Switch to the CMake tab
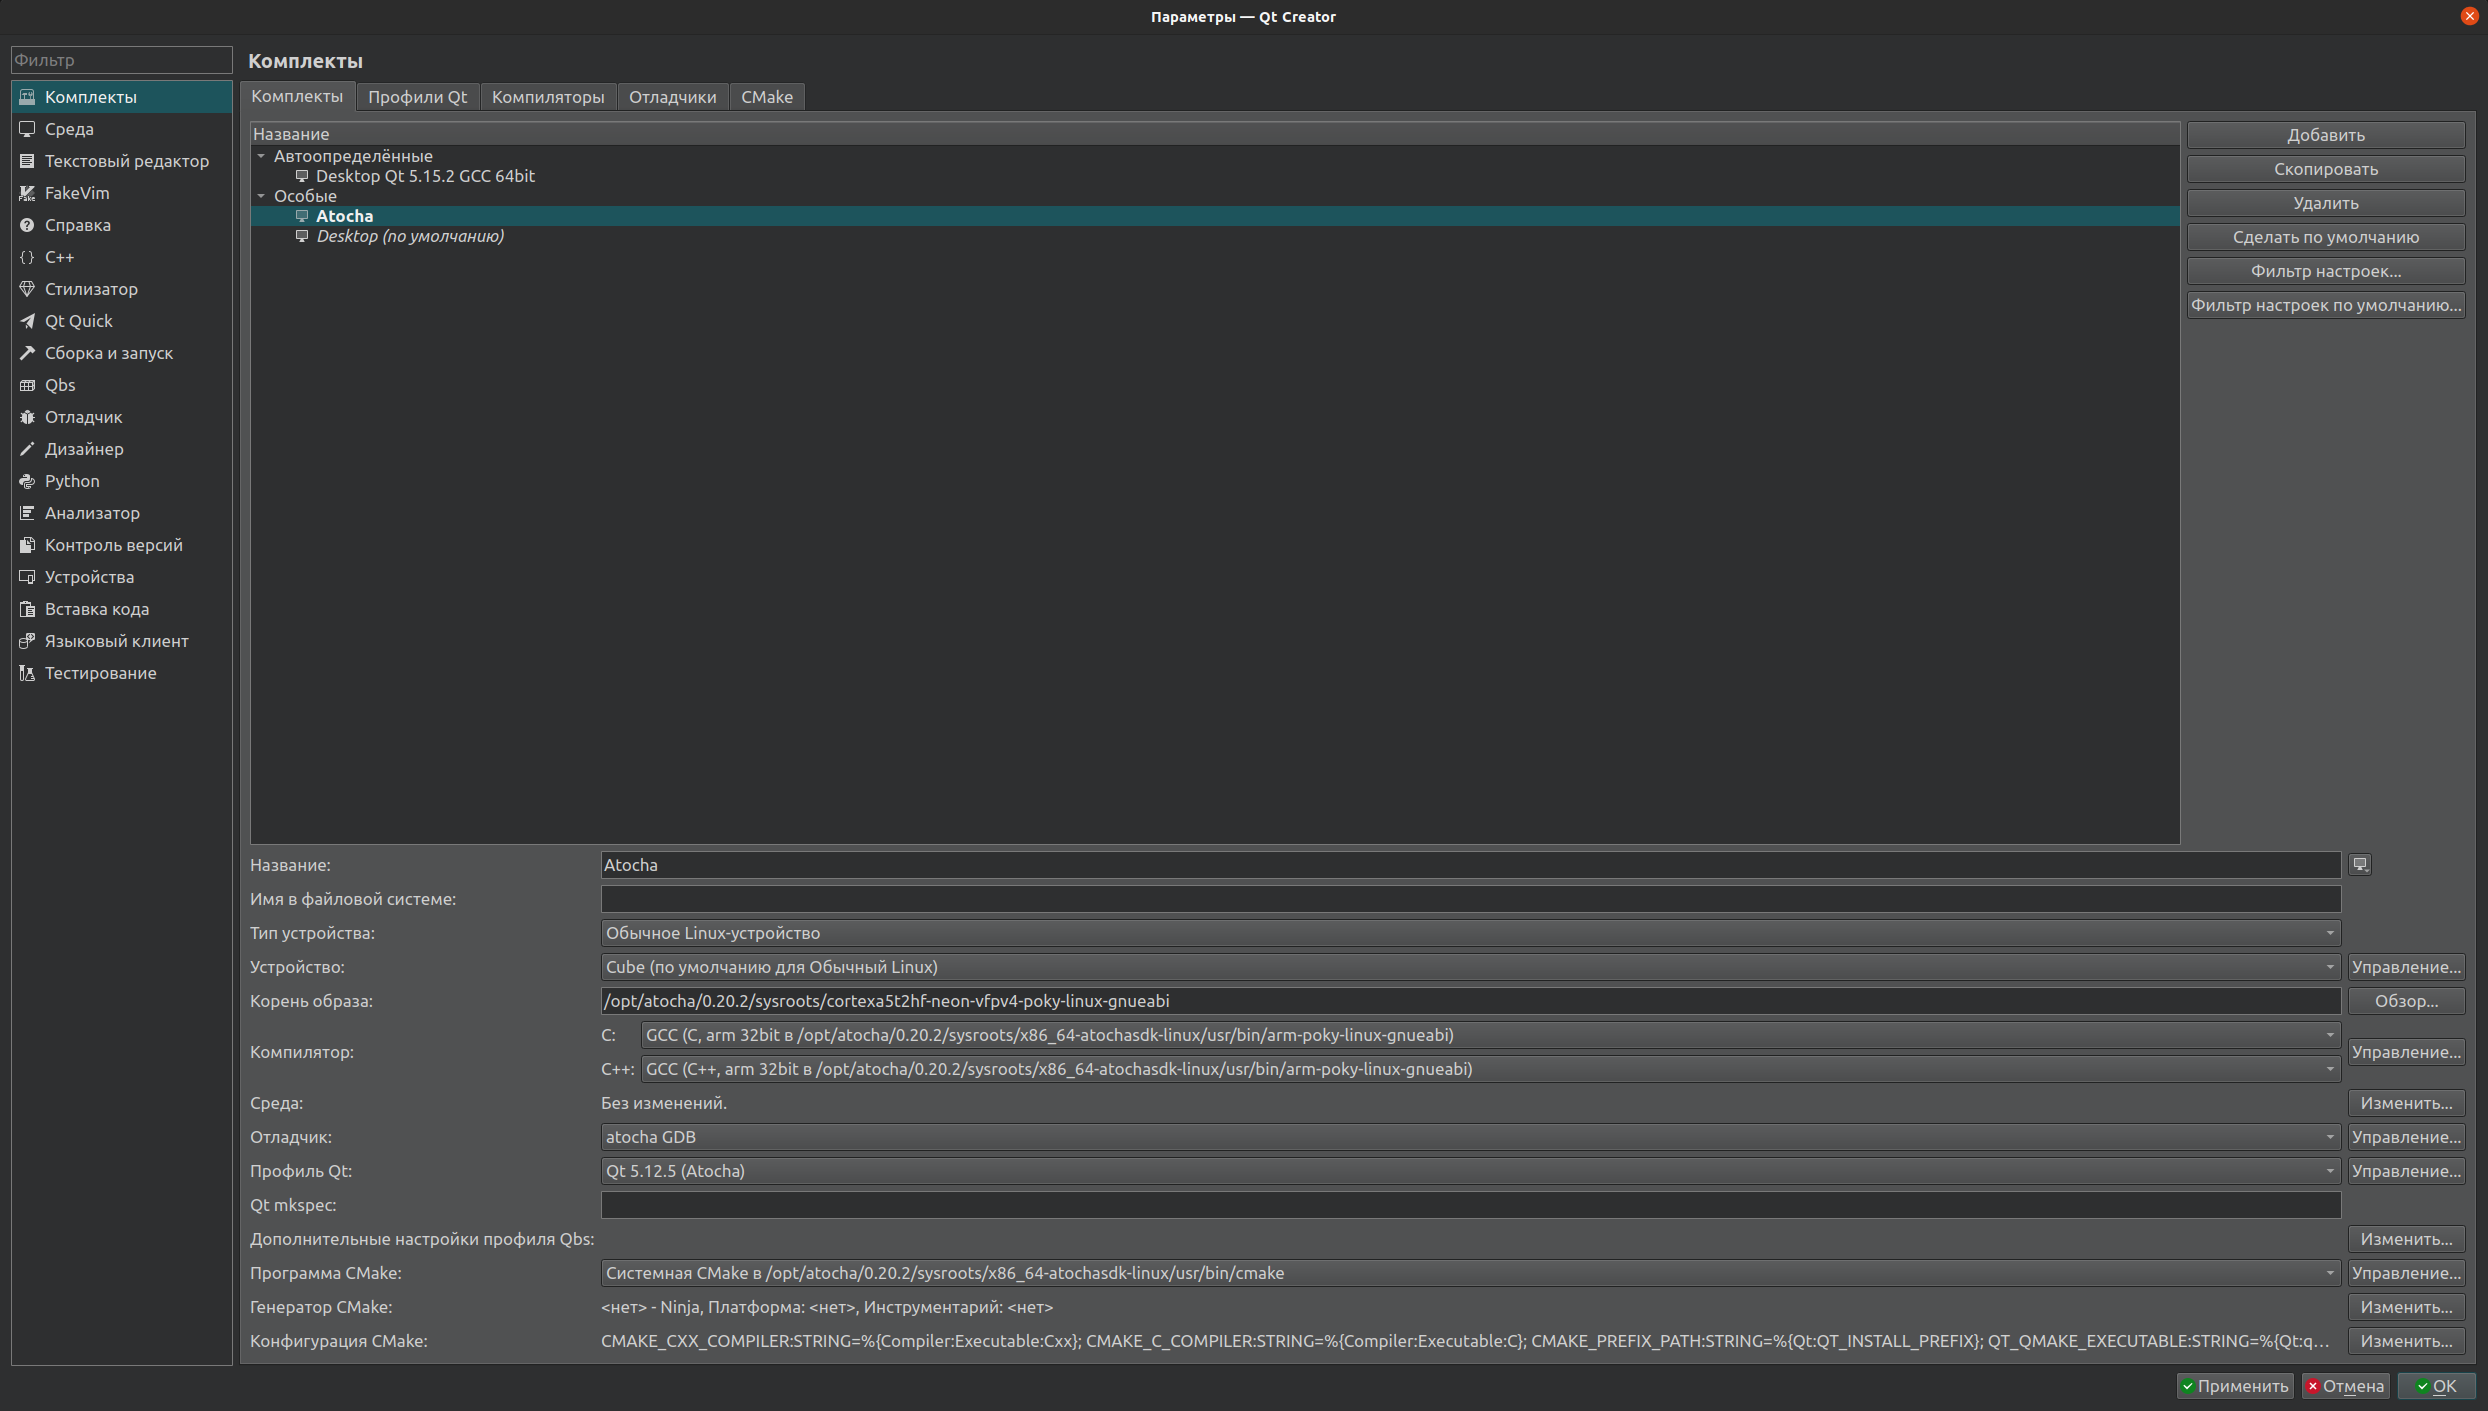The height and width of the screenshot is (1411, 2488). 767,97
